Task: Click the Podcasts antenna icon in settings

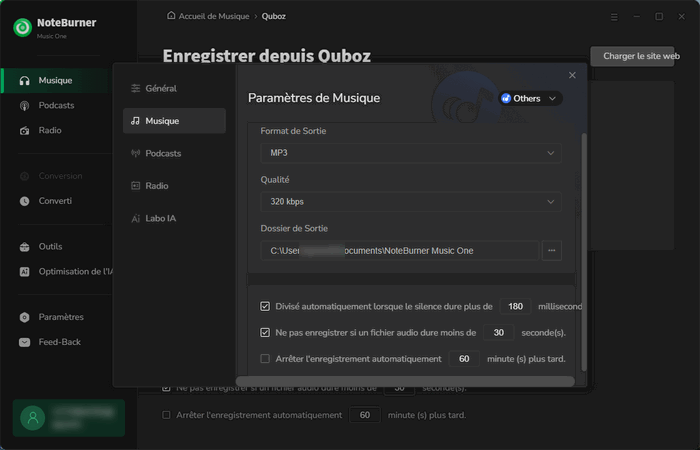Action: [x=135, y=153]
